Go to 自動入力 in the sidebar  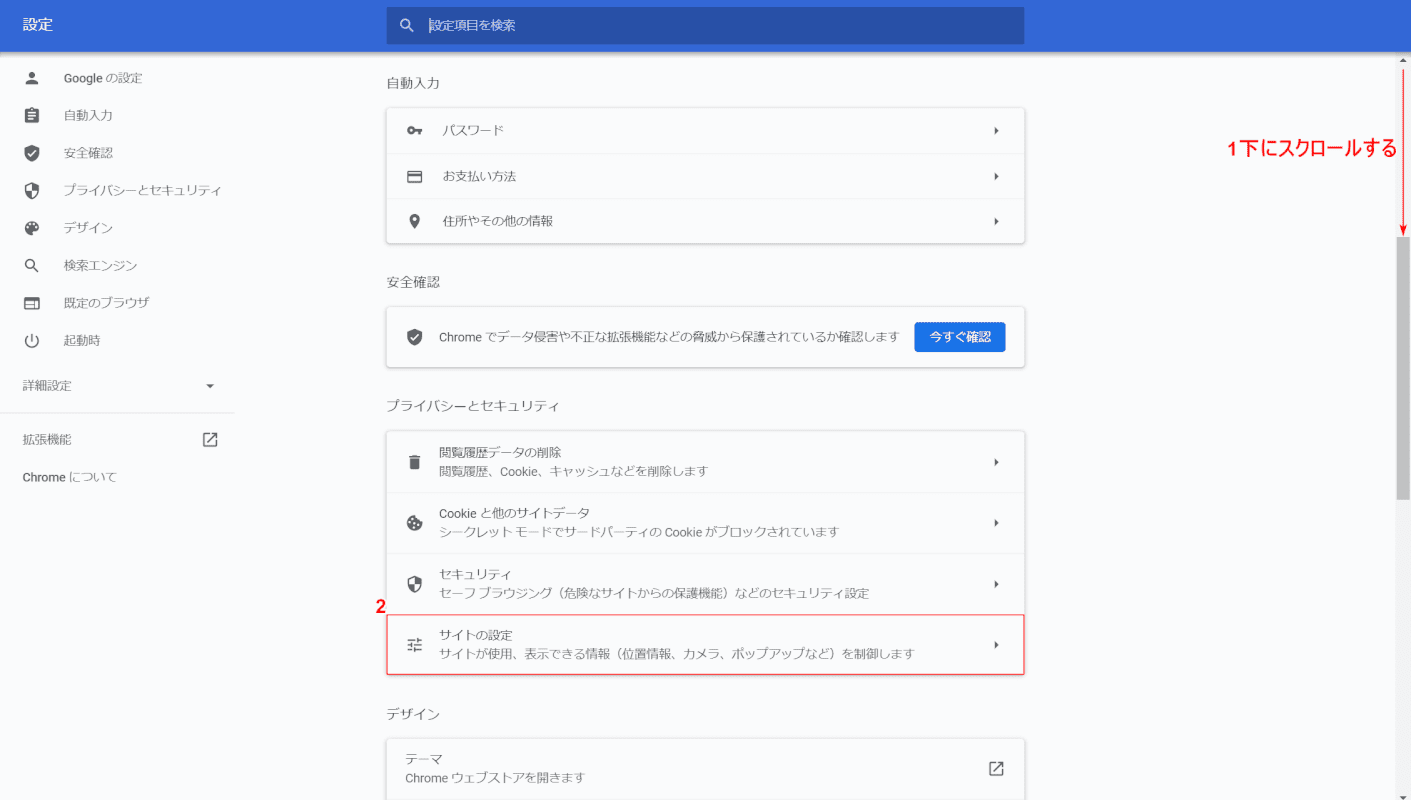88,115
